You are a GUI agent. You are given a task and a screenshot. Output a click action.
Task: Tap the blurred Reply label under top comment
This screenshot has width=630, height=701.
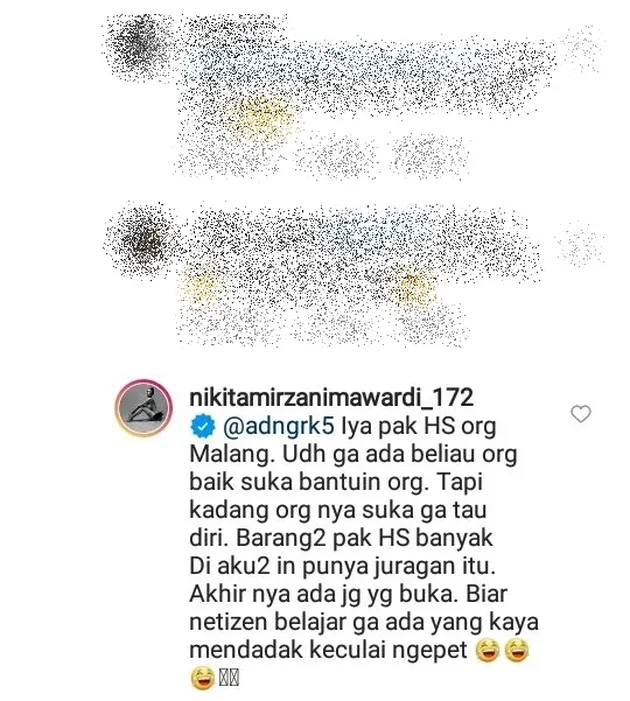pyautogui.click(x=428, y=156)
